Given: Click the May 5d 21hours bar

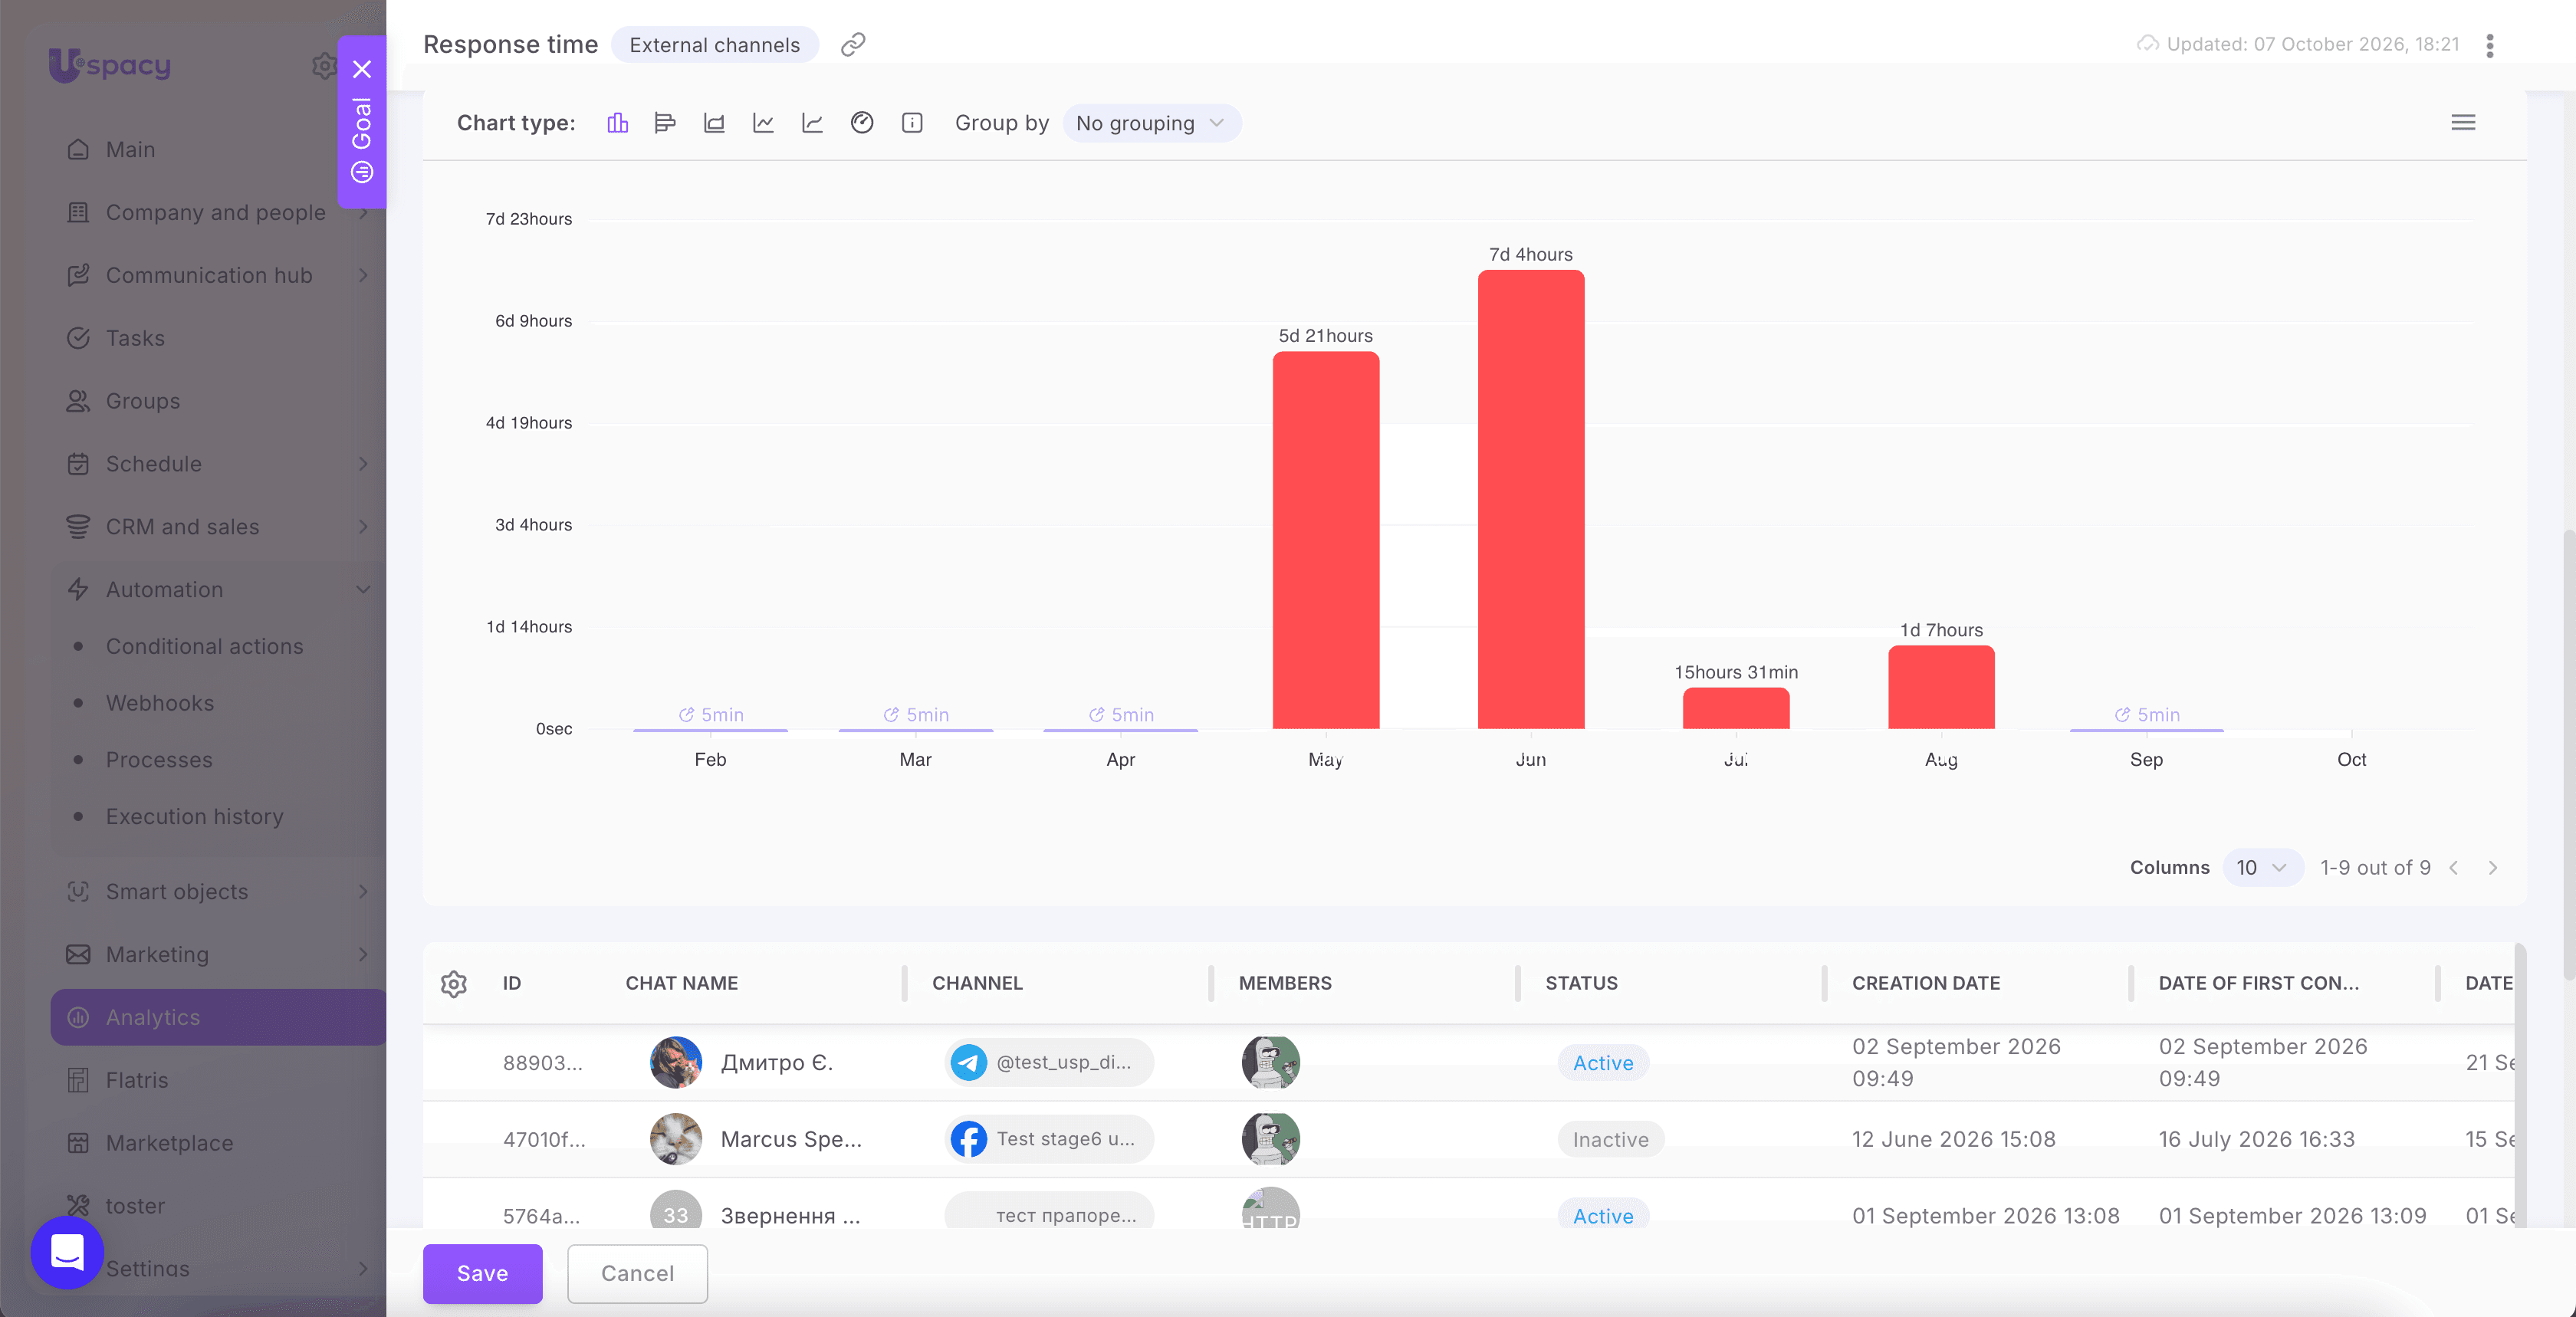Looking at the screenshot, I should click(x=1326, y=540).
